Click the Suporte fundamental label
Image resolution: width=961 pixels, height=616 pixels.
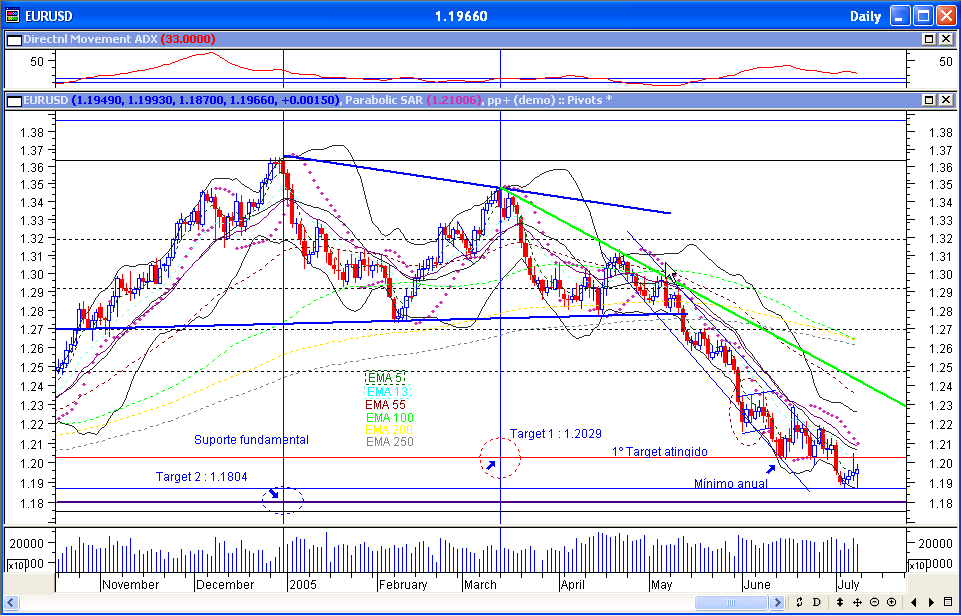[x=251, y=440]
